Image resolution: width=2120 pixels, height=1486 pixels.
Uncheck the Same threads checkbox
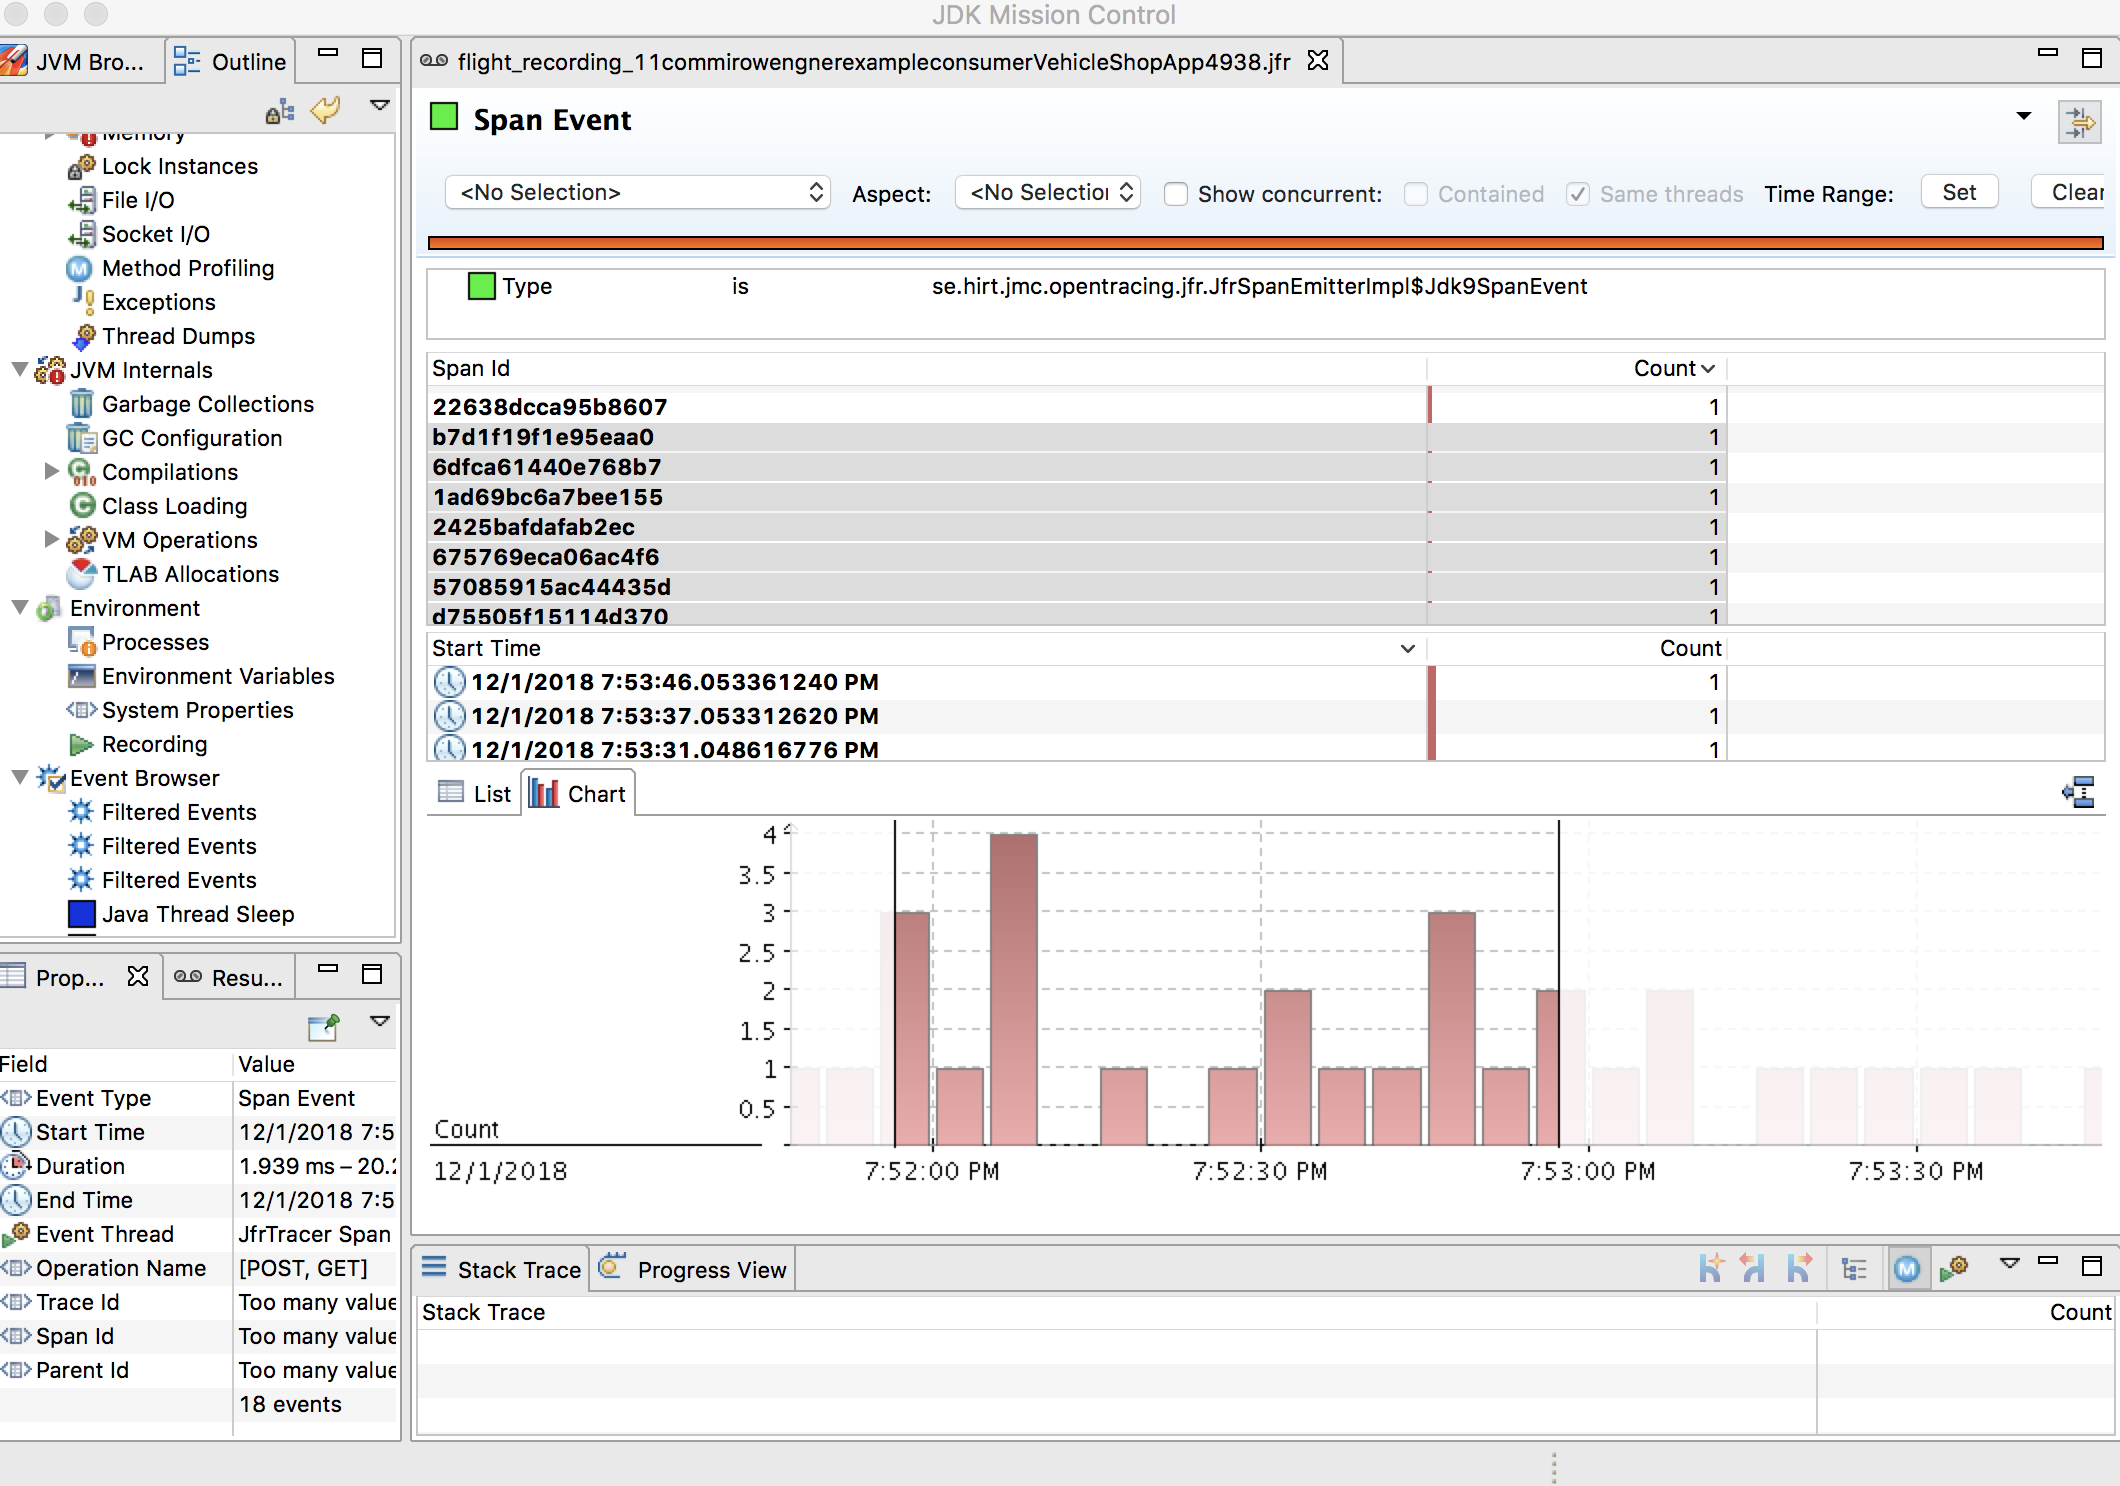[x=1578, y=194]
